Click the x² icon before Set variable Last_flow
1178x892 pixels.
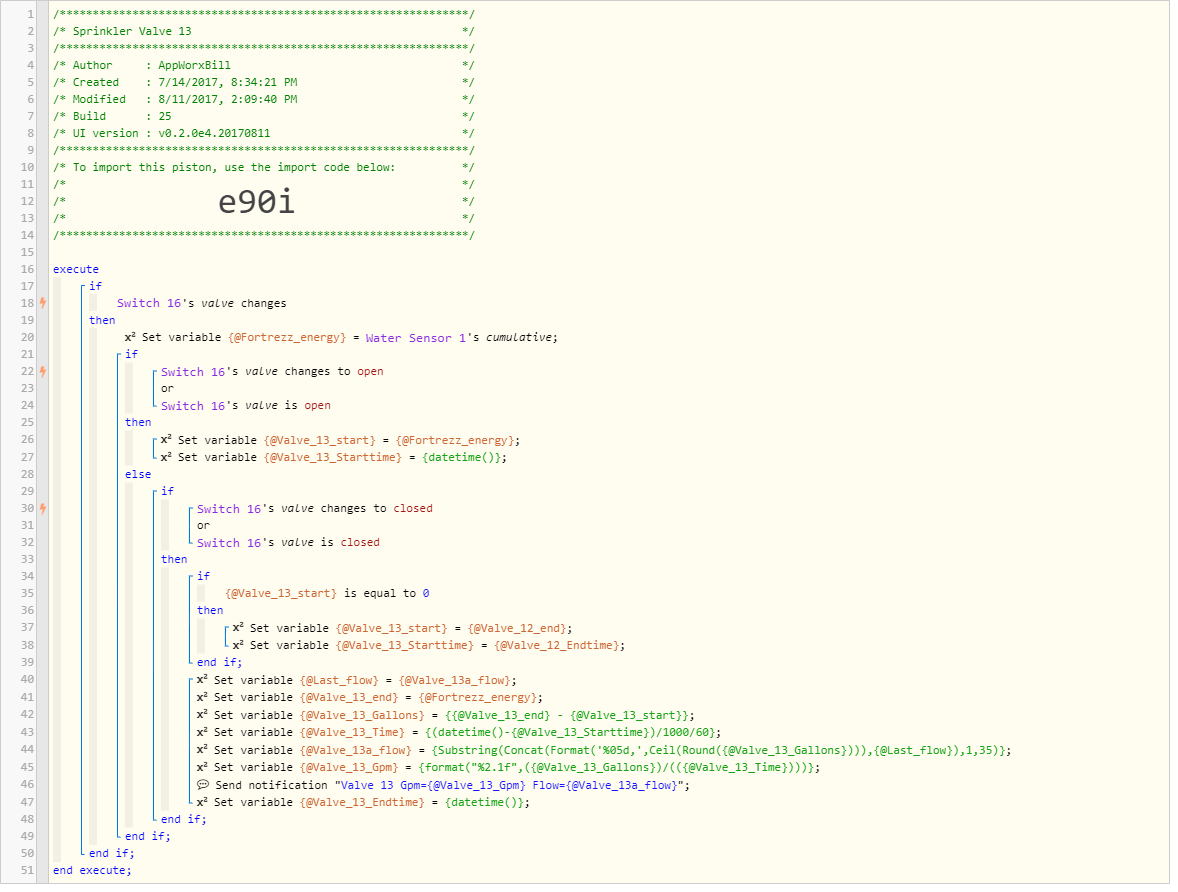202,679
